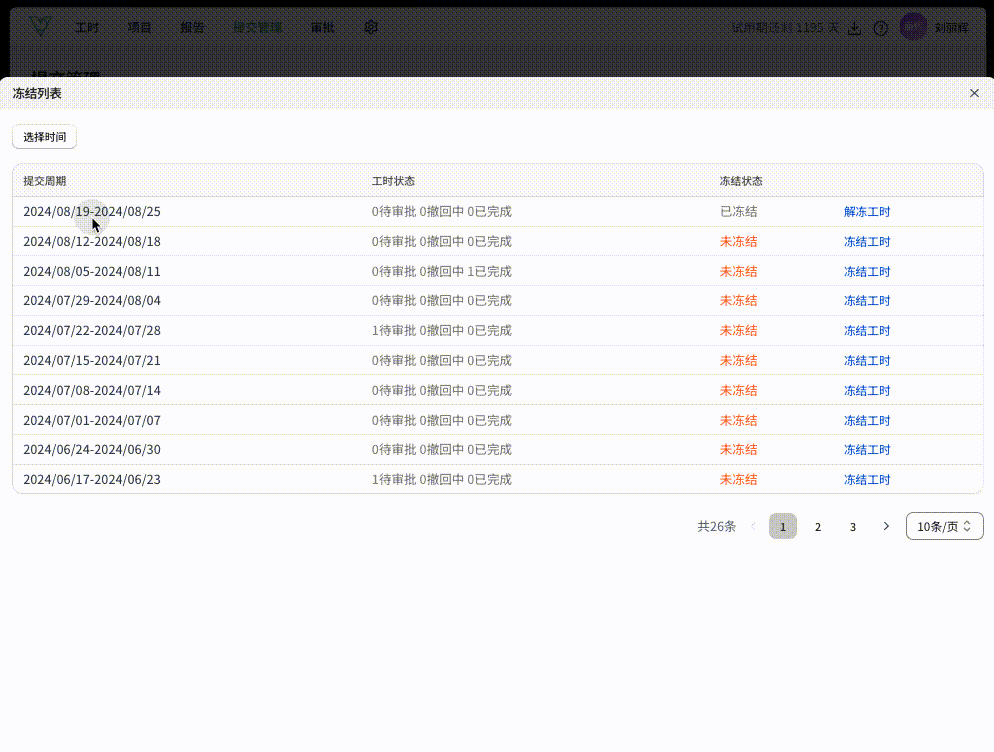Click the download icon in top bar
This screenshot has width=994, height=752.
pyautogui.click(x=854, y=28)
